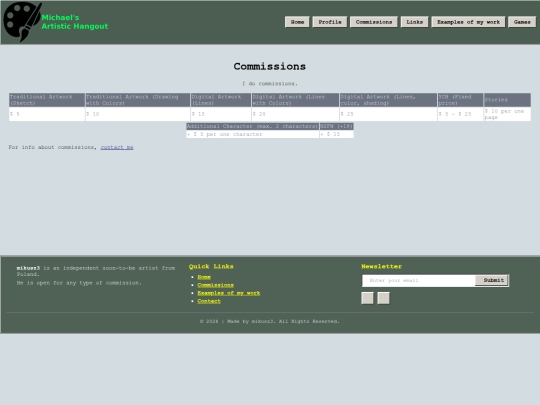Click the mikusz3 name in footer

[28, 268]
